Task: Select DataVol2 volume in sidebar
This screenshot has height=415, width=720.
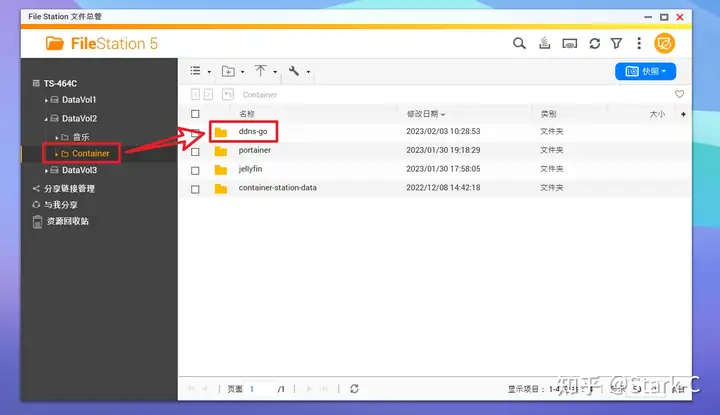Action: [79, 118]
